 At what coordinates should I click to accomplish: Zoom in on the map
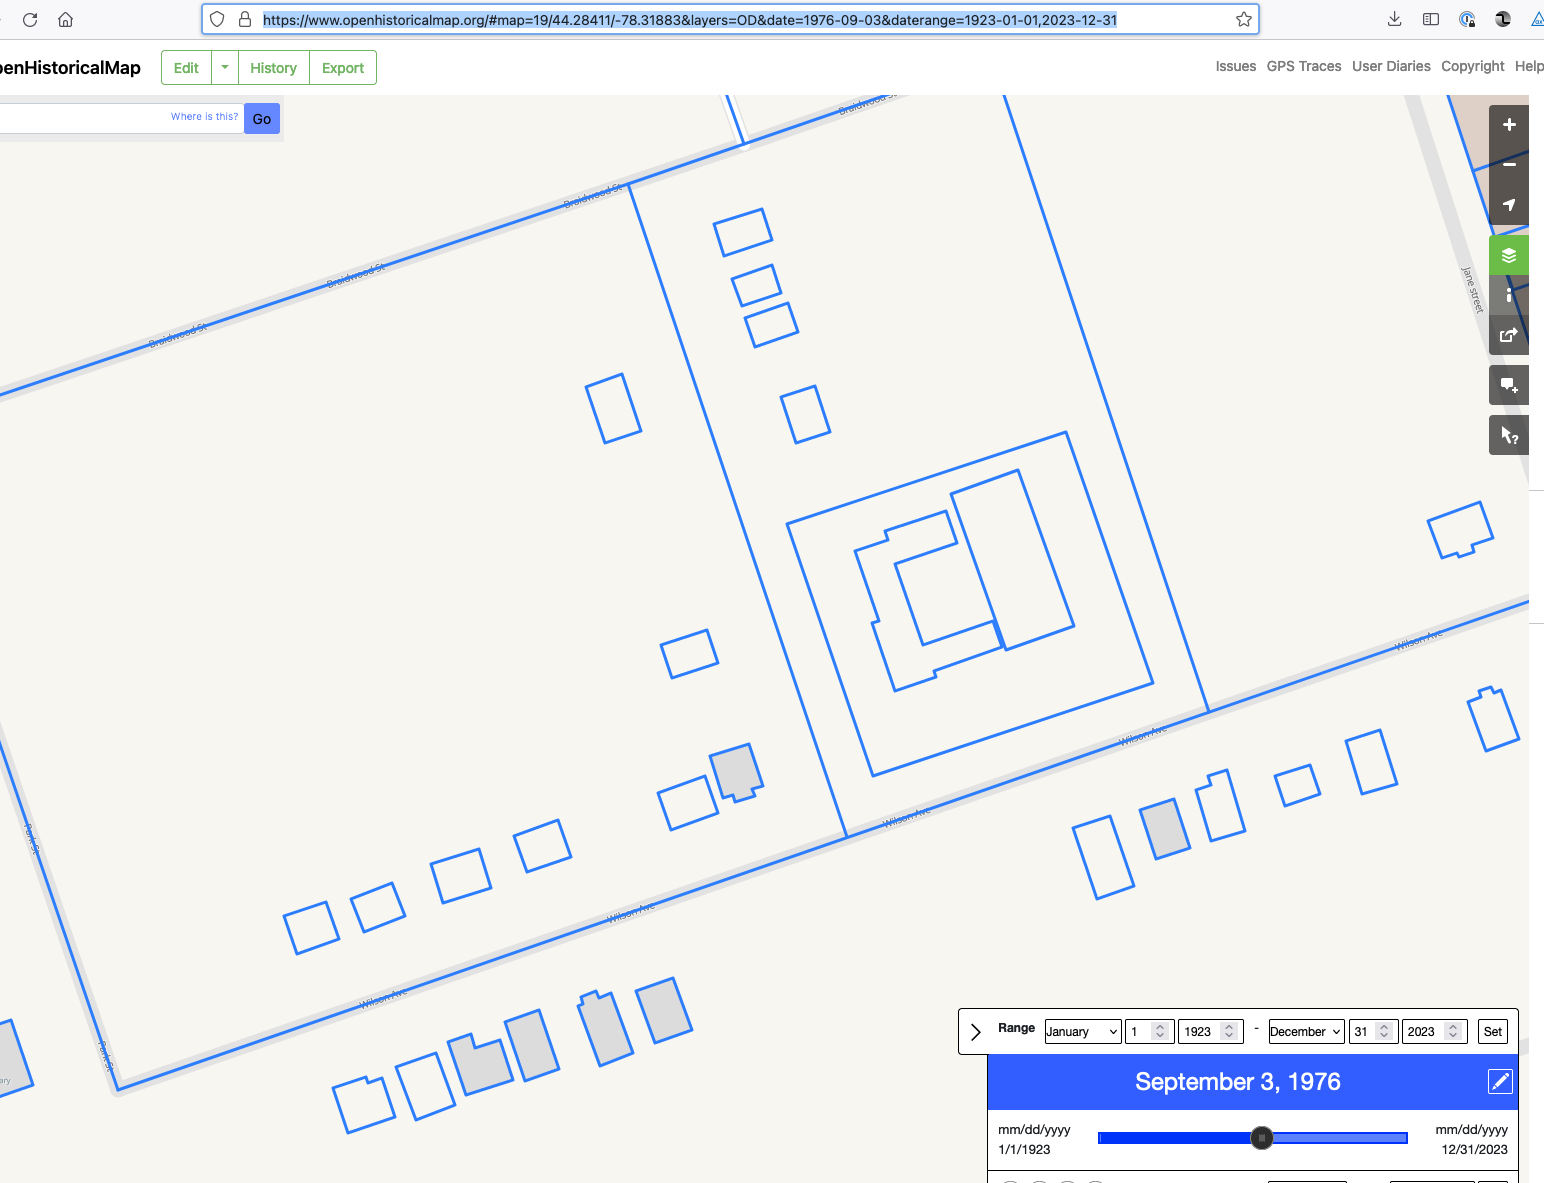(x=1509, y=124)
